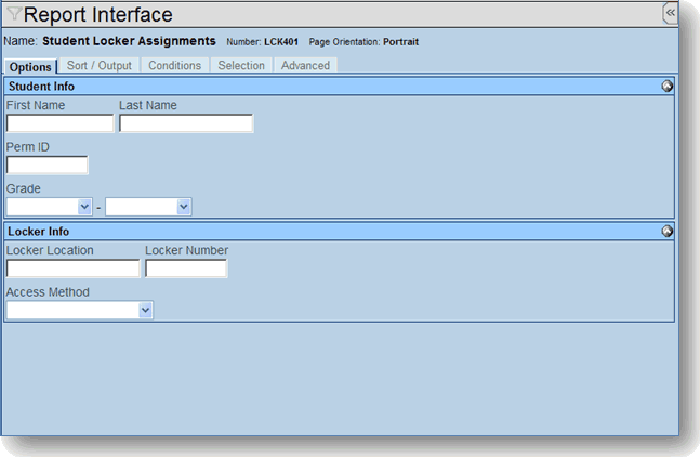Focus the Locker Number field

coord(186,269)
